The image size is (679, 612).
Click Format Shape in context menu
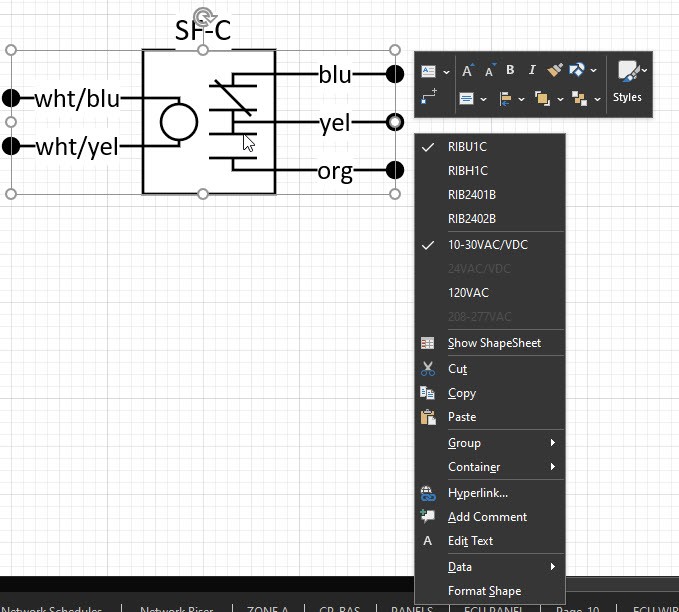[484, 591]
